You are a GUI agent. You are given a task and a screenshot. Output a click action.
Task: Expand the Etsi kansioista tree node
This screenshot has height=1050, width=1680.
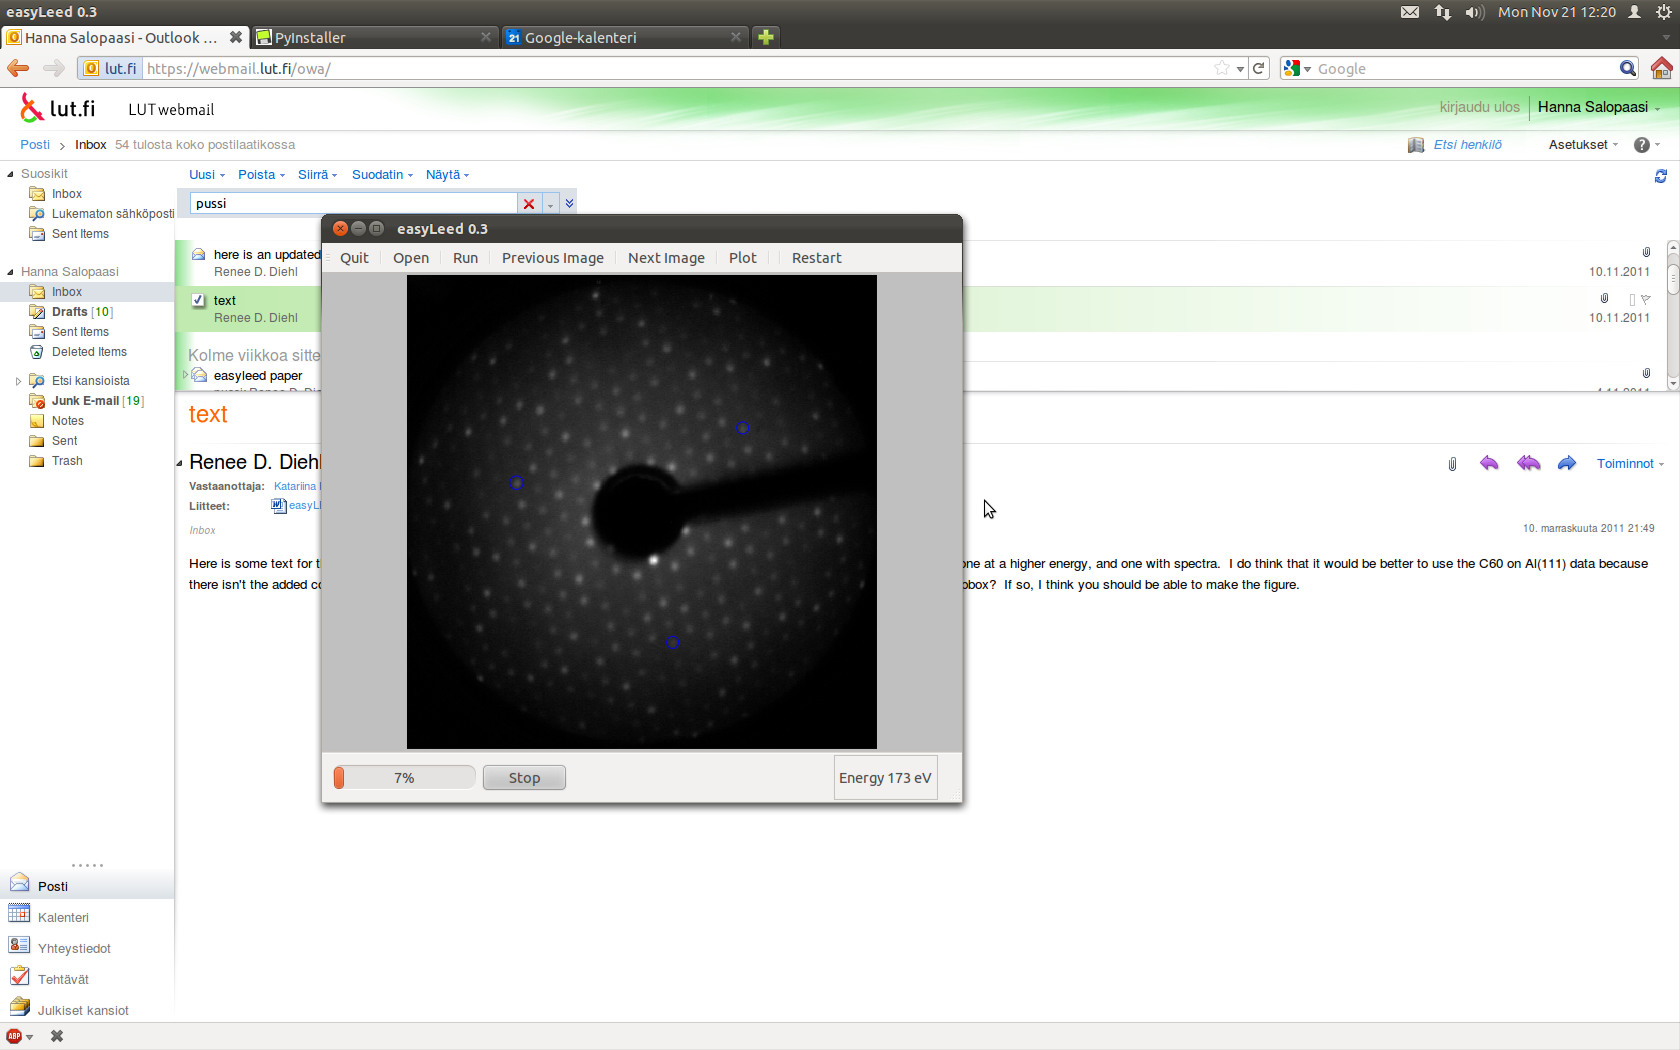tap(18, 381)
